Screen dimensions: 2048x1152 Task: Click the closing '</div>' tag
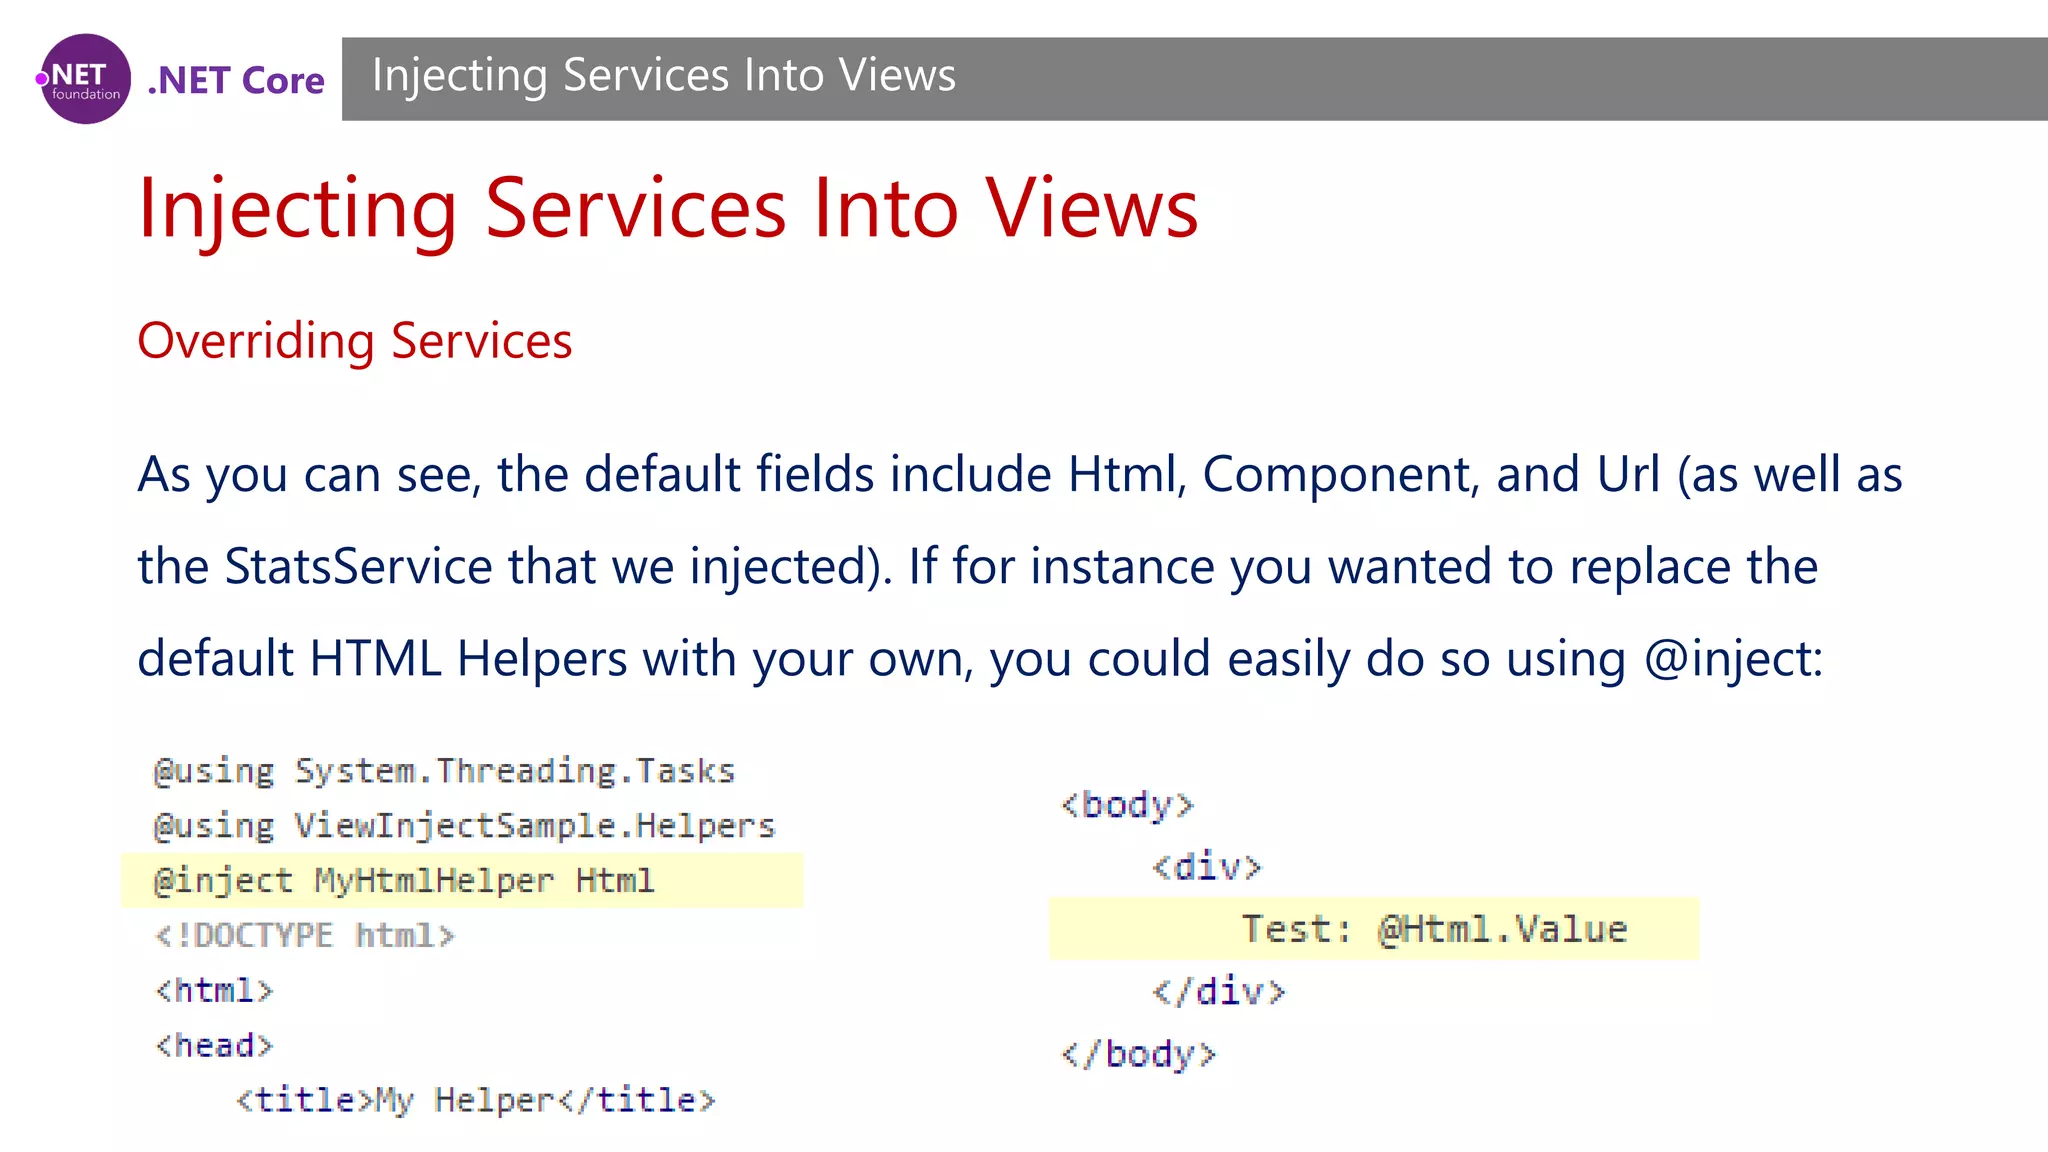[x=1218, y=991]
